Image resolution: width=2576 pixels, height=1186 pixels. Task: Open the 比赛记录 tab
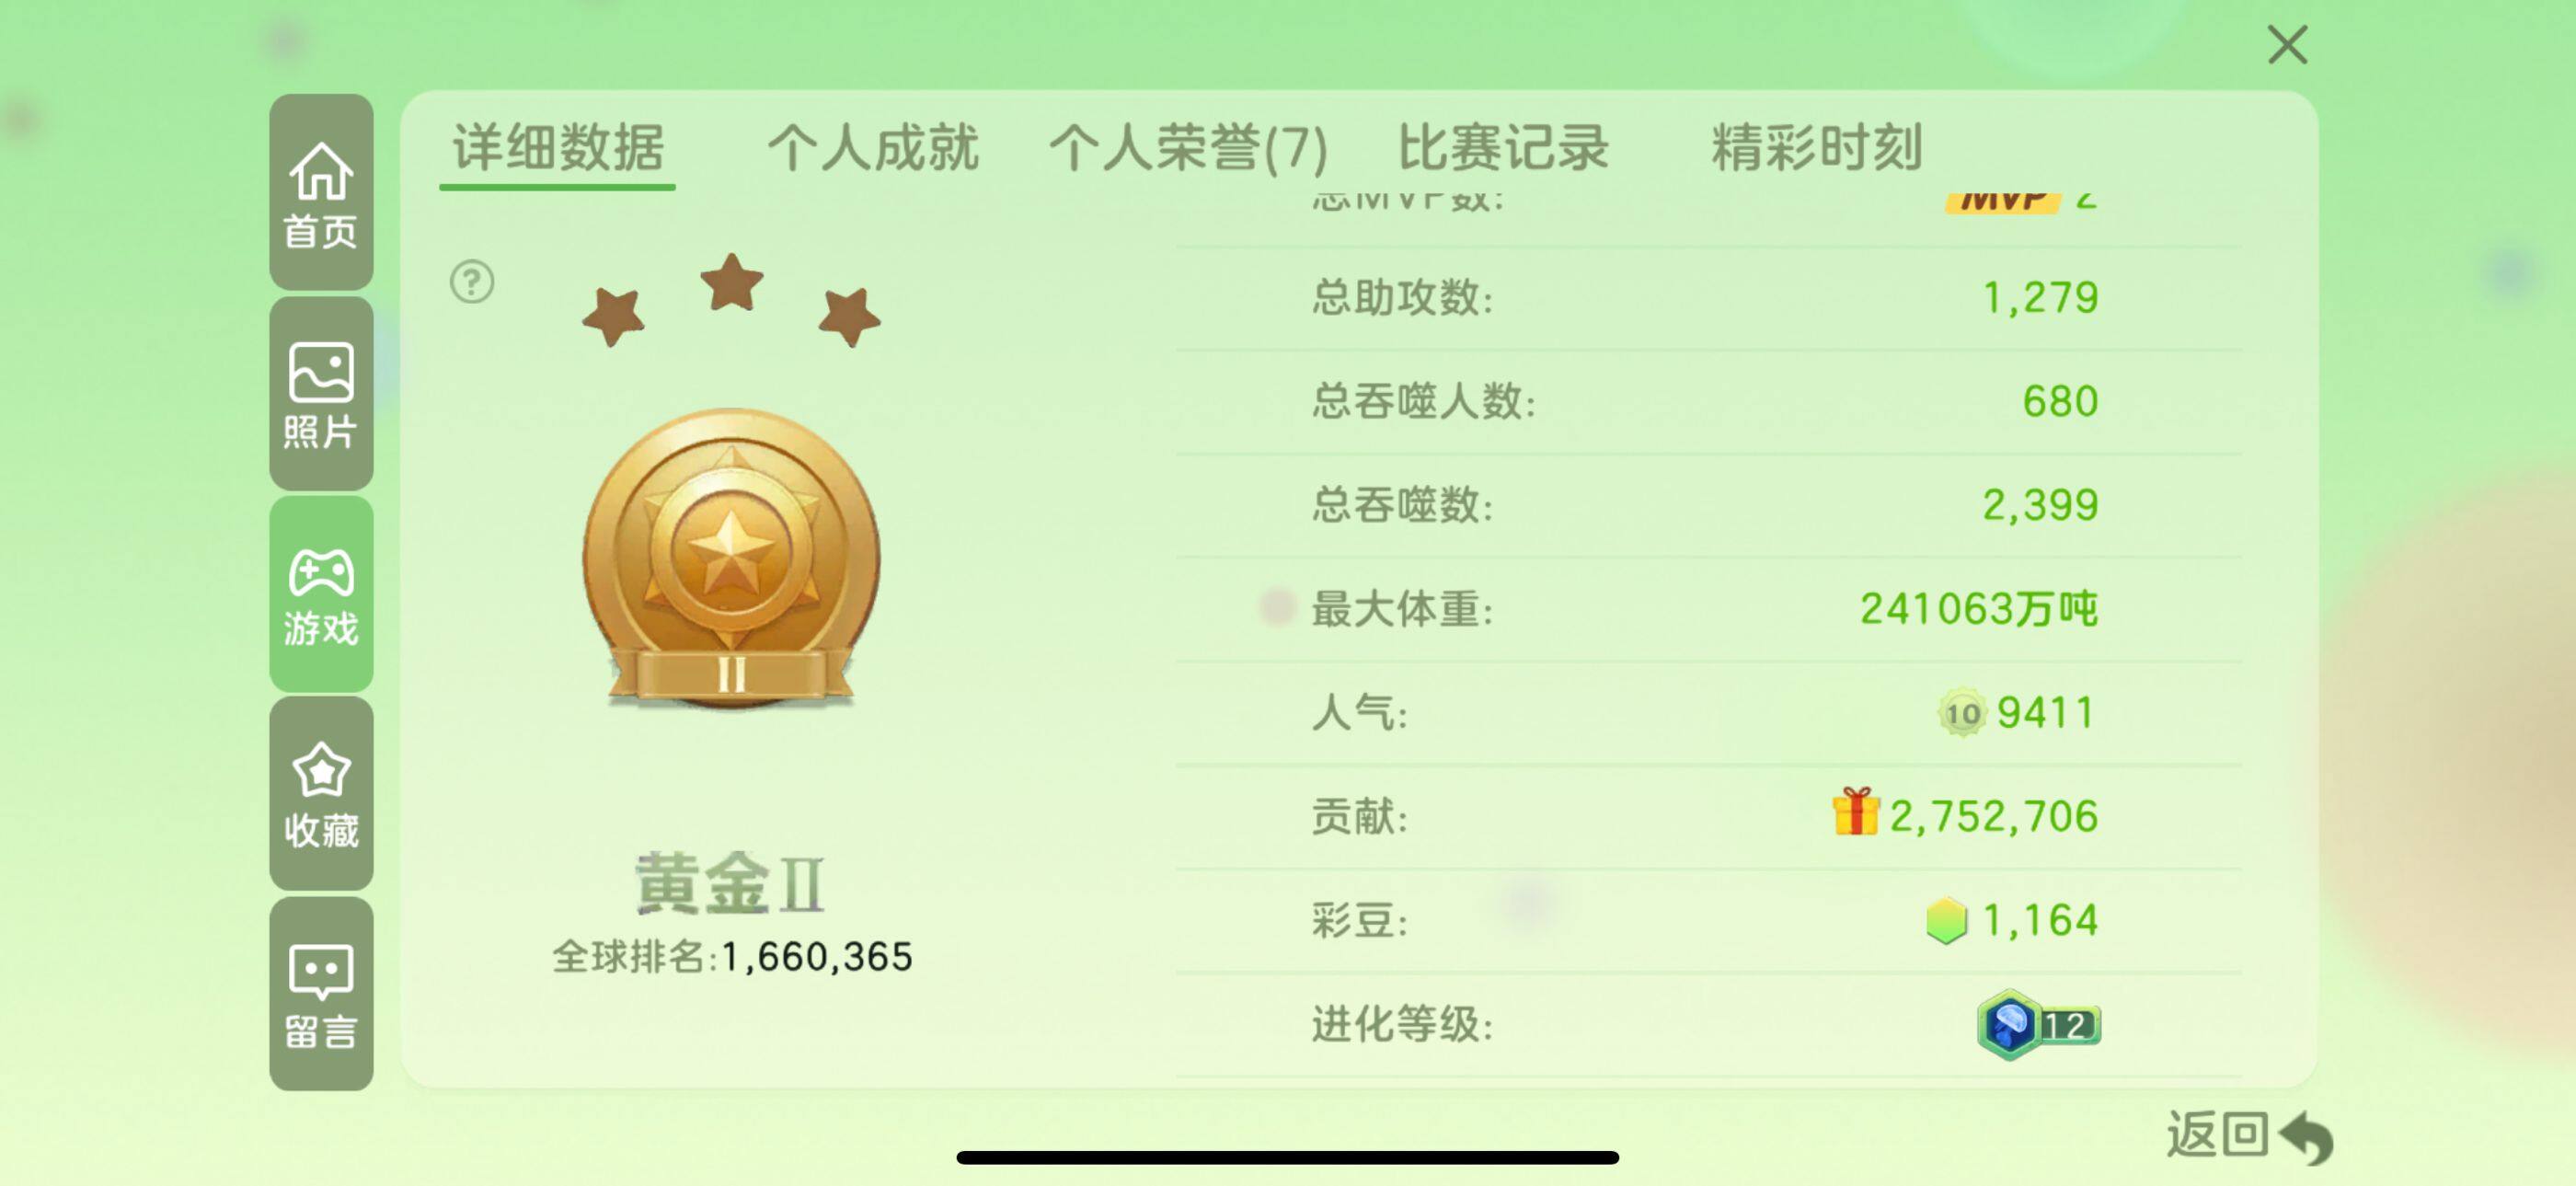click(x=1502, y=148)
